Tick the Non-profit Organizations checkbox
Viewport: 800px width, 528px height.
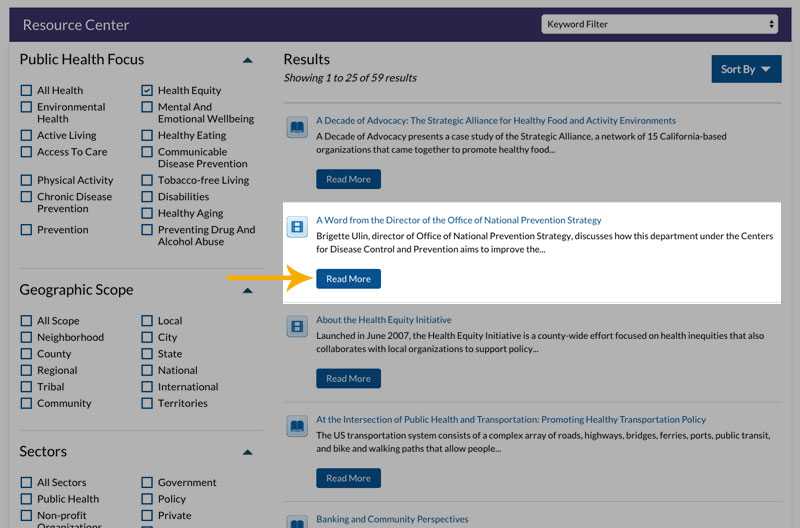click(x=26, y=515)
